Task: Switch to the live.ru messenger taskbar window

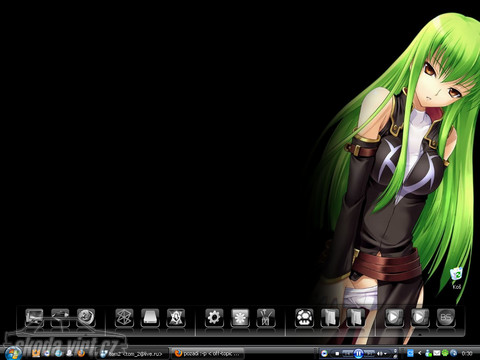Action: (133, 353)
